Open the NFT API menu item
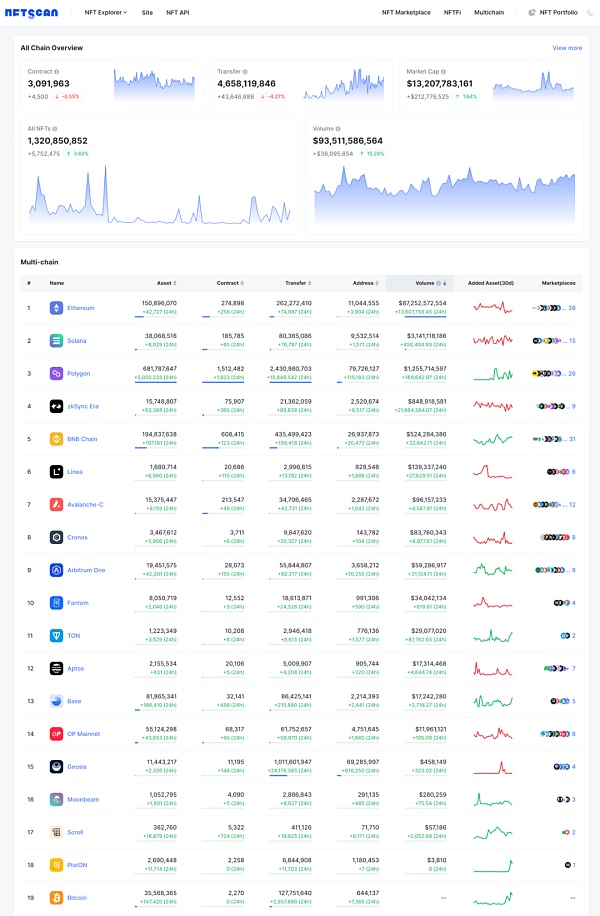Screen dimensions: 600x916 pyautogui.click(x=178, y=12)
